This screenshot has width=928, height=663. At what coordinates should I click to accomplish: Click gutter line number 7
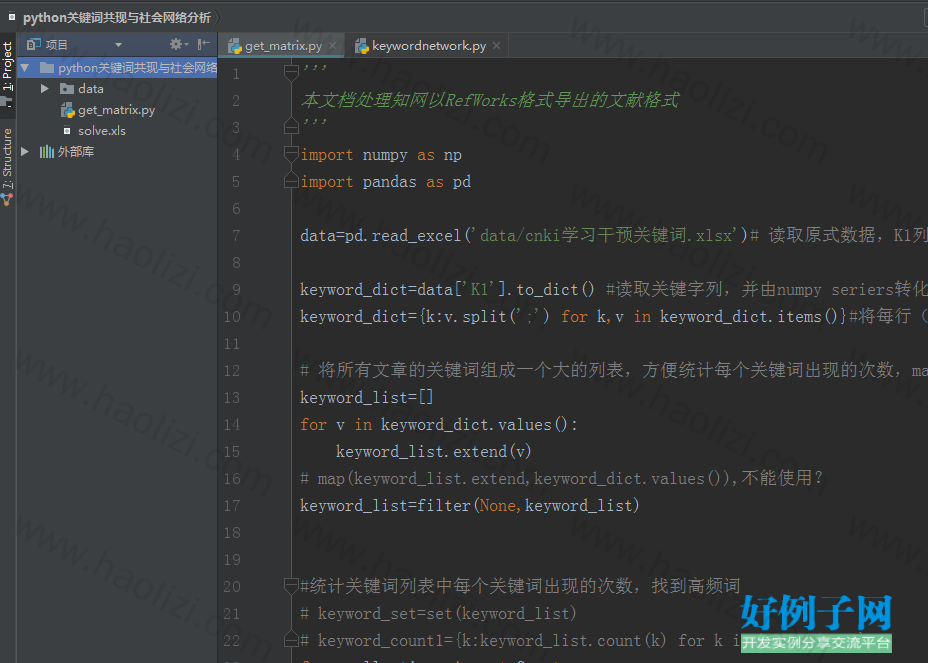tap(236, 236)
